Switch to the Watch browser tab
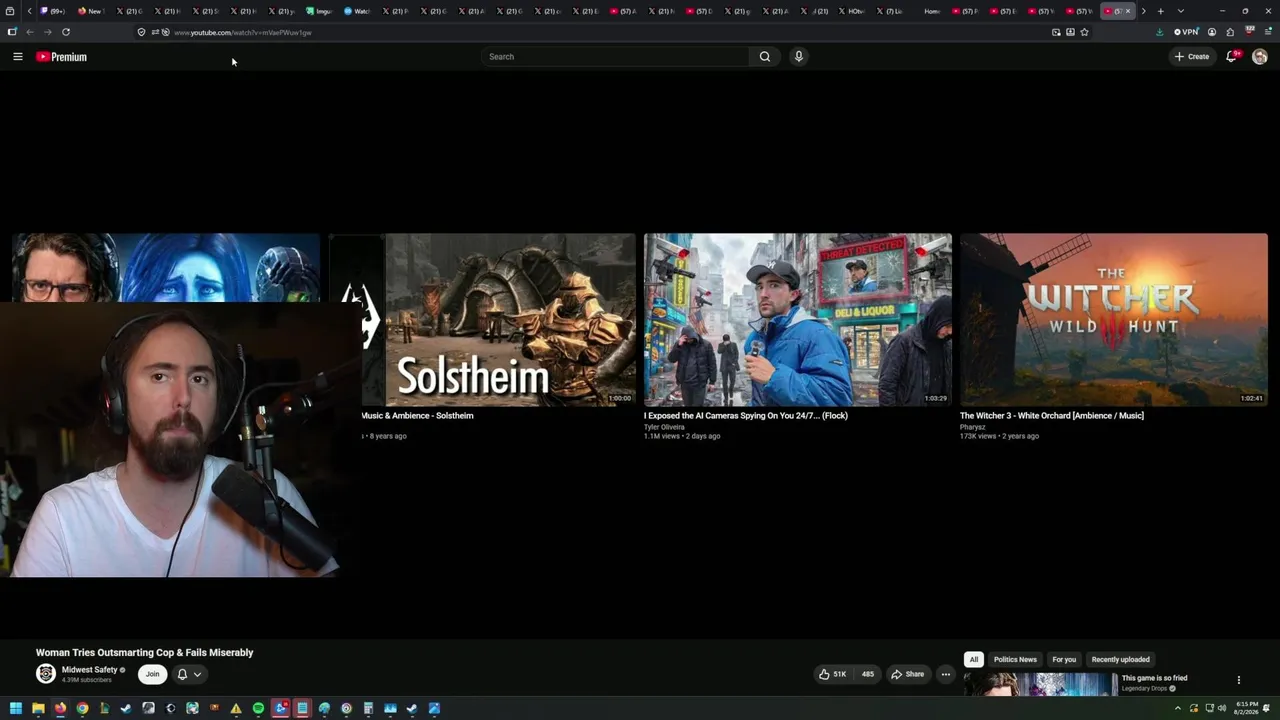 tap(356, 11)
